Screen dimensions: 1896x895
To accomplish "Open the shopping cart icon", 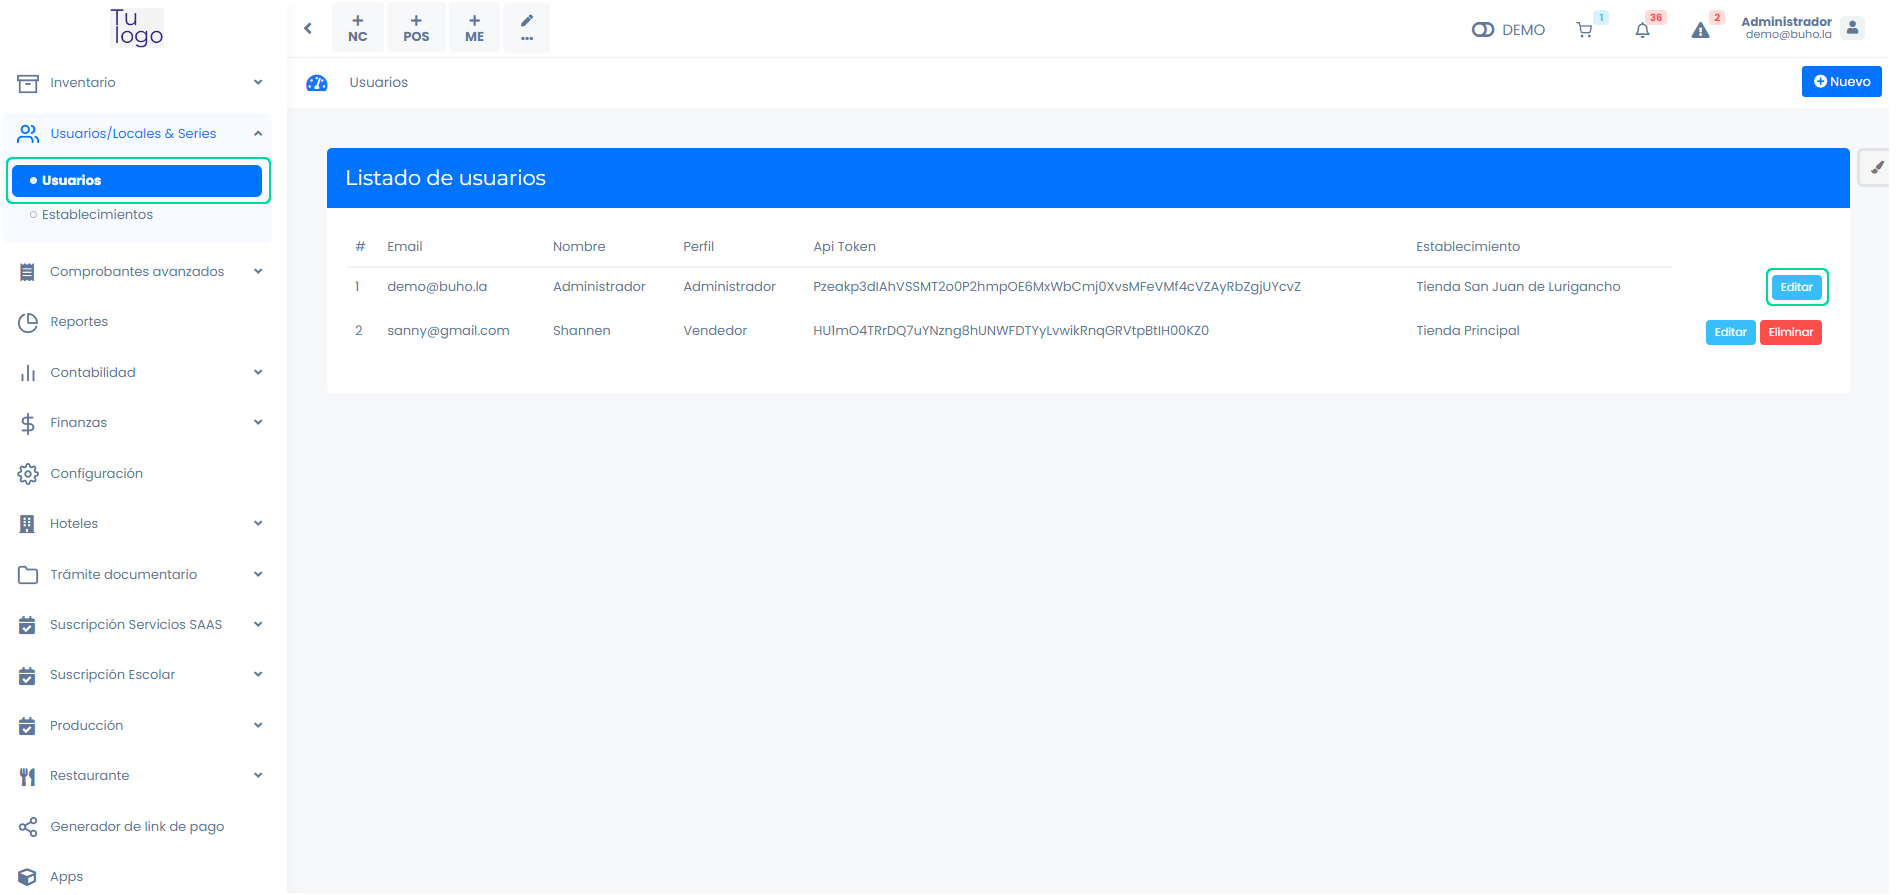I will coord(1584,30).
